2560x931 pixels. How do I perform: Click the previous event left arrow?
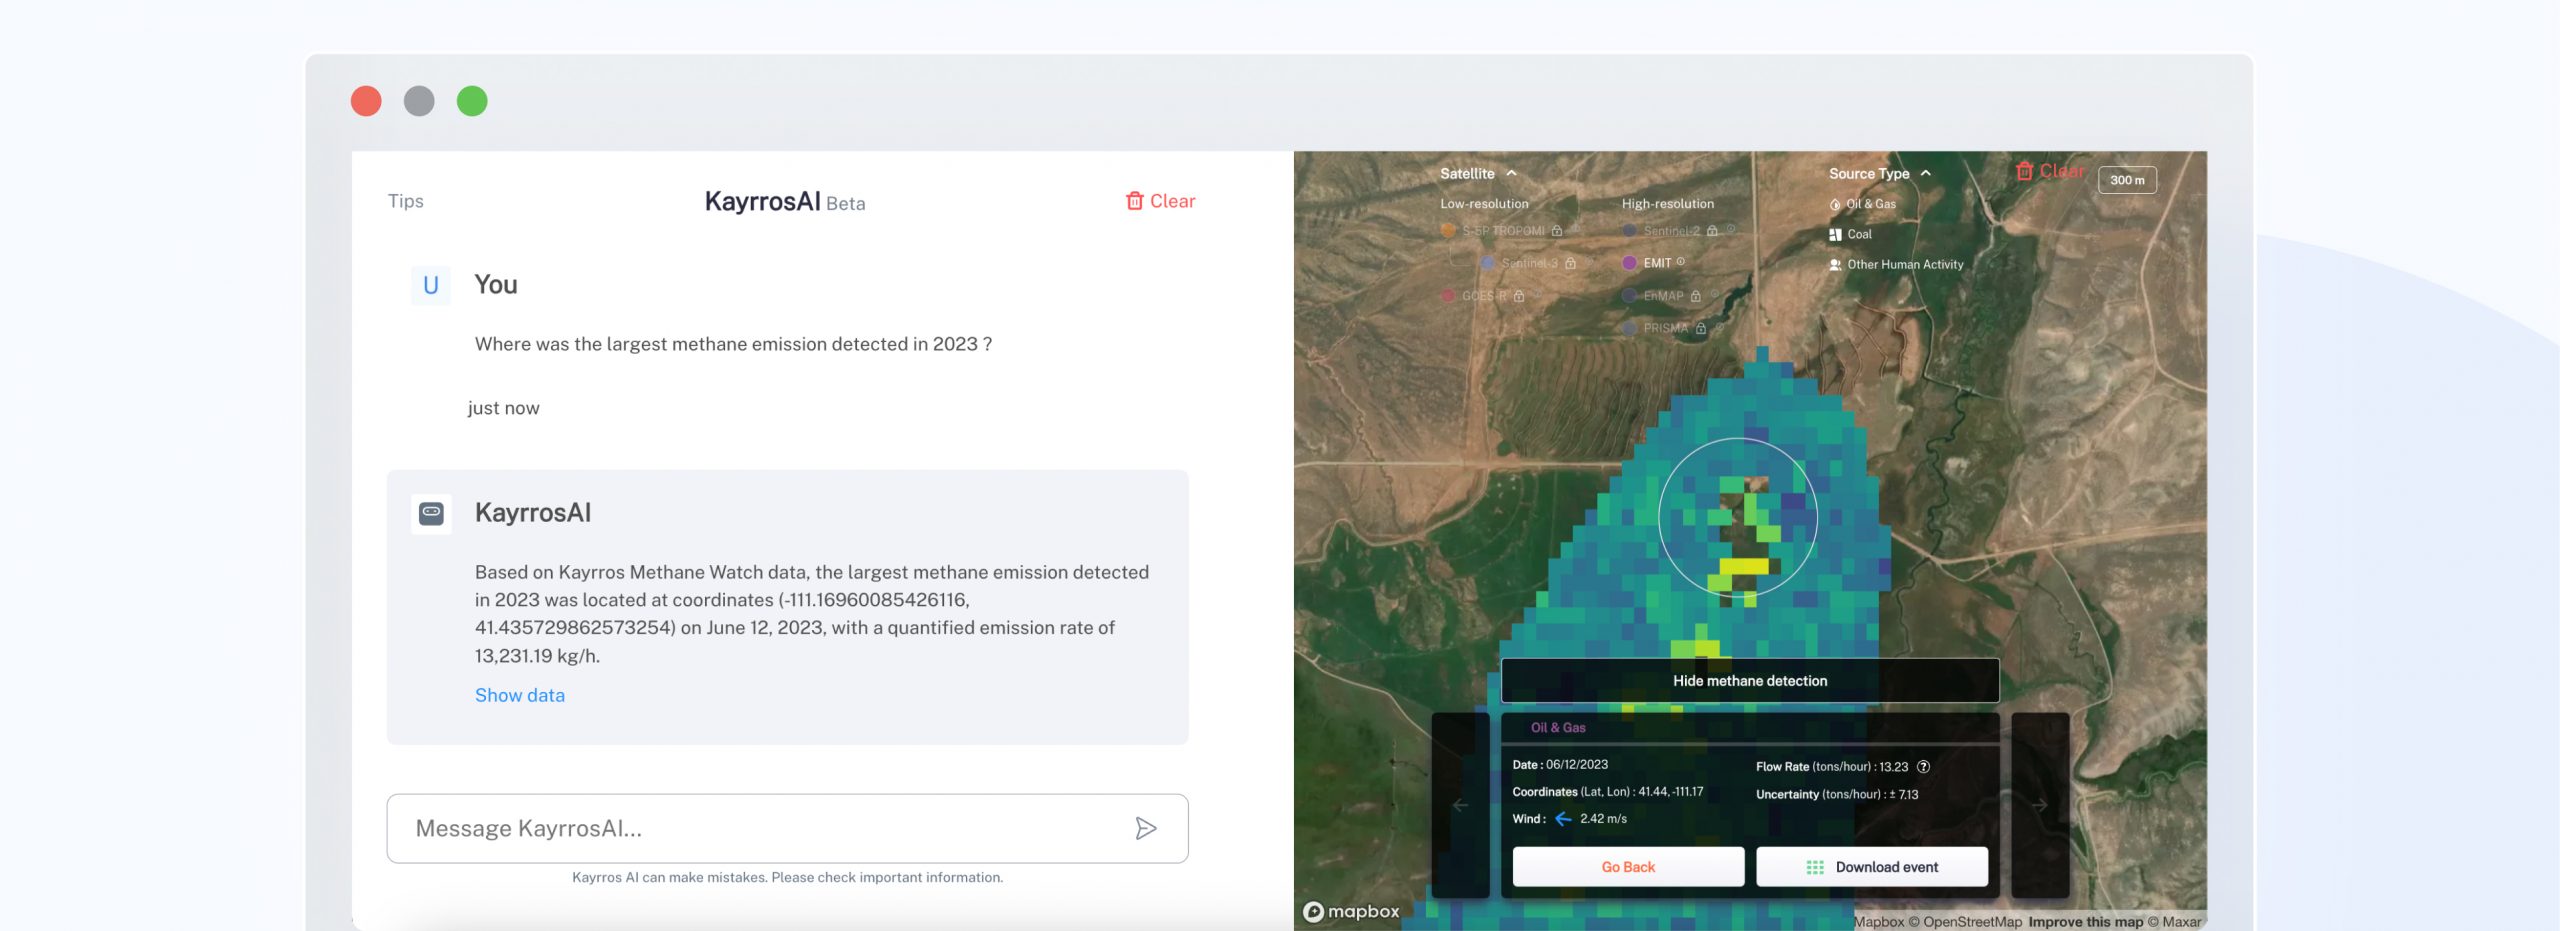1461,805
